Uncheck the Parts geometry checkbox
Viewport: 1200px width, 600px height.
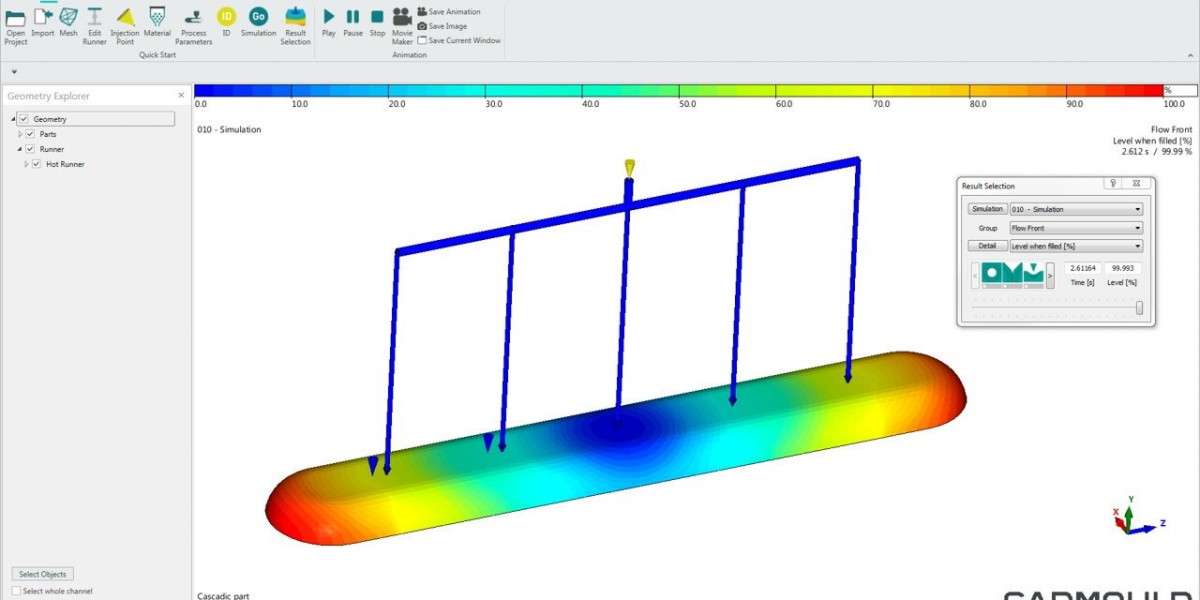tap(30, 134)
